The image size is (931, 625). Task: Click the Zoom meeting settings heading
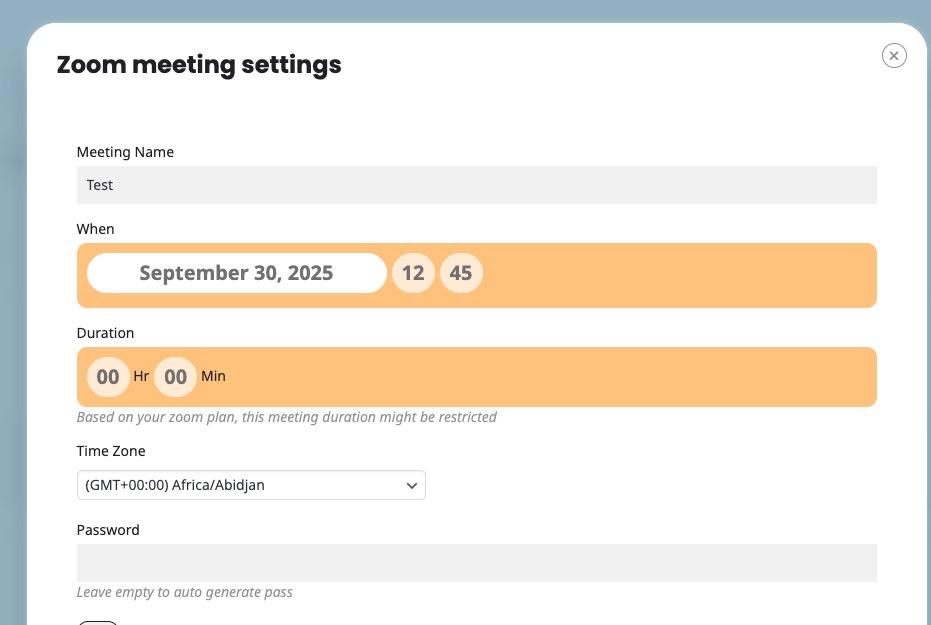[199, 65]
